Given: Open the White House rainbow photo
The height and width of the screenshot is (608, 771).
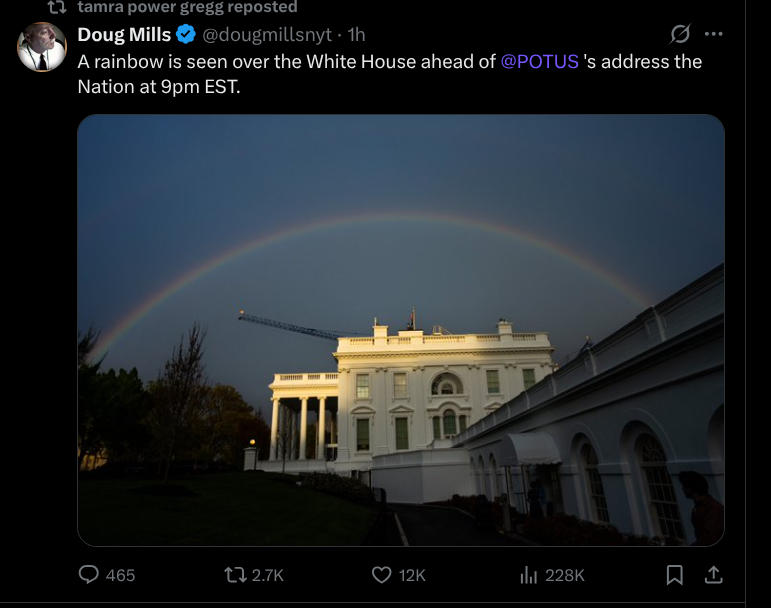Looking at the screenshot, I should pos(400,330).
